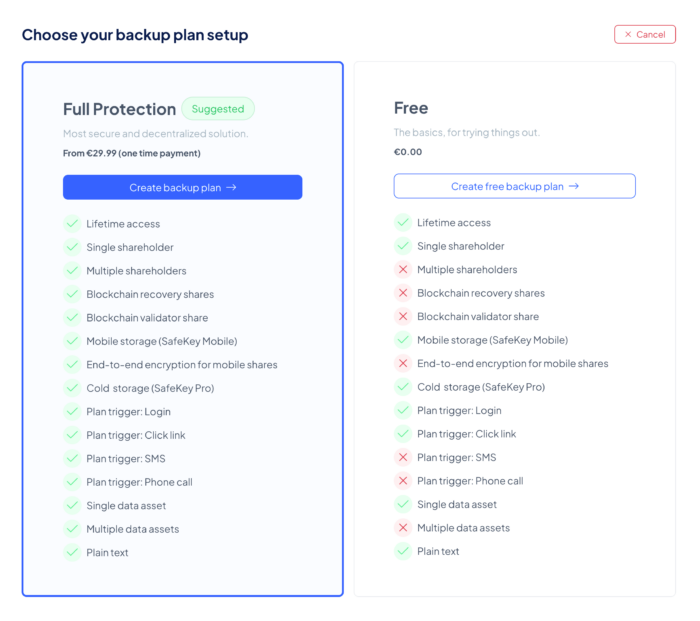Click red cross beside Free End-to-end encryption
This screenshot has height=621, width=700.
(403, 364)
